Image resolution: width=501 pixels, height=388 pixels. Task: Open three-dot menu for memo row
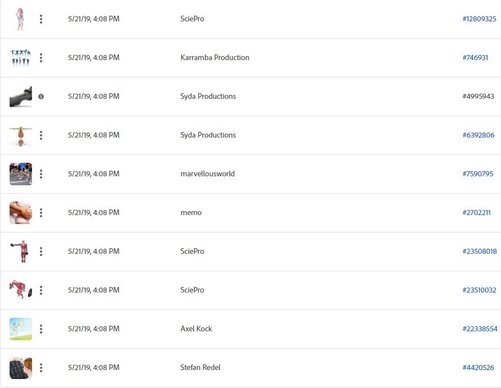[41, 213]
